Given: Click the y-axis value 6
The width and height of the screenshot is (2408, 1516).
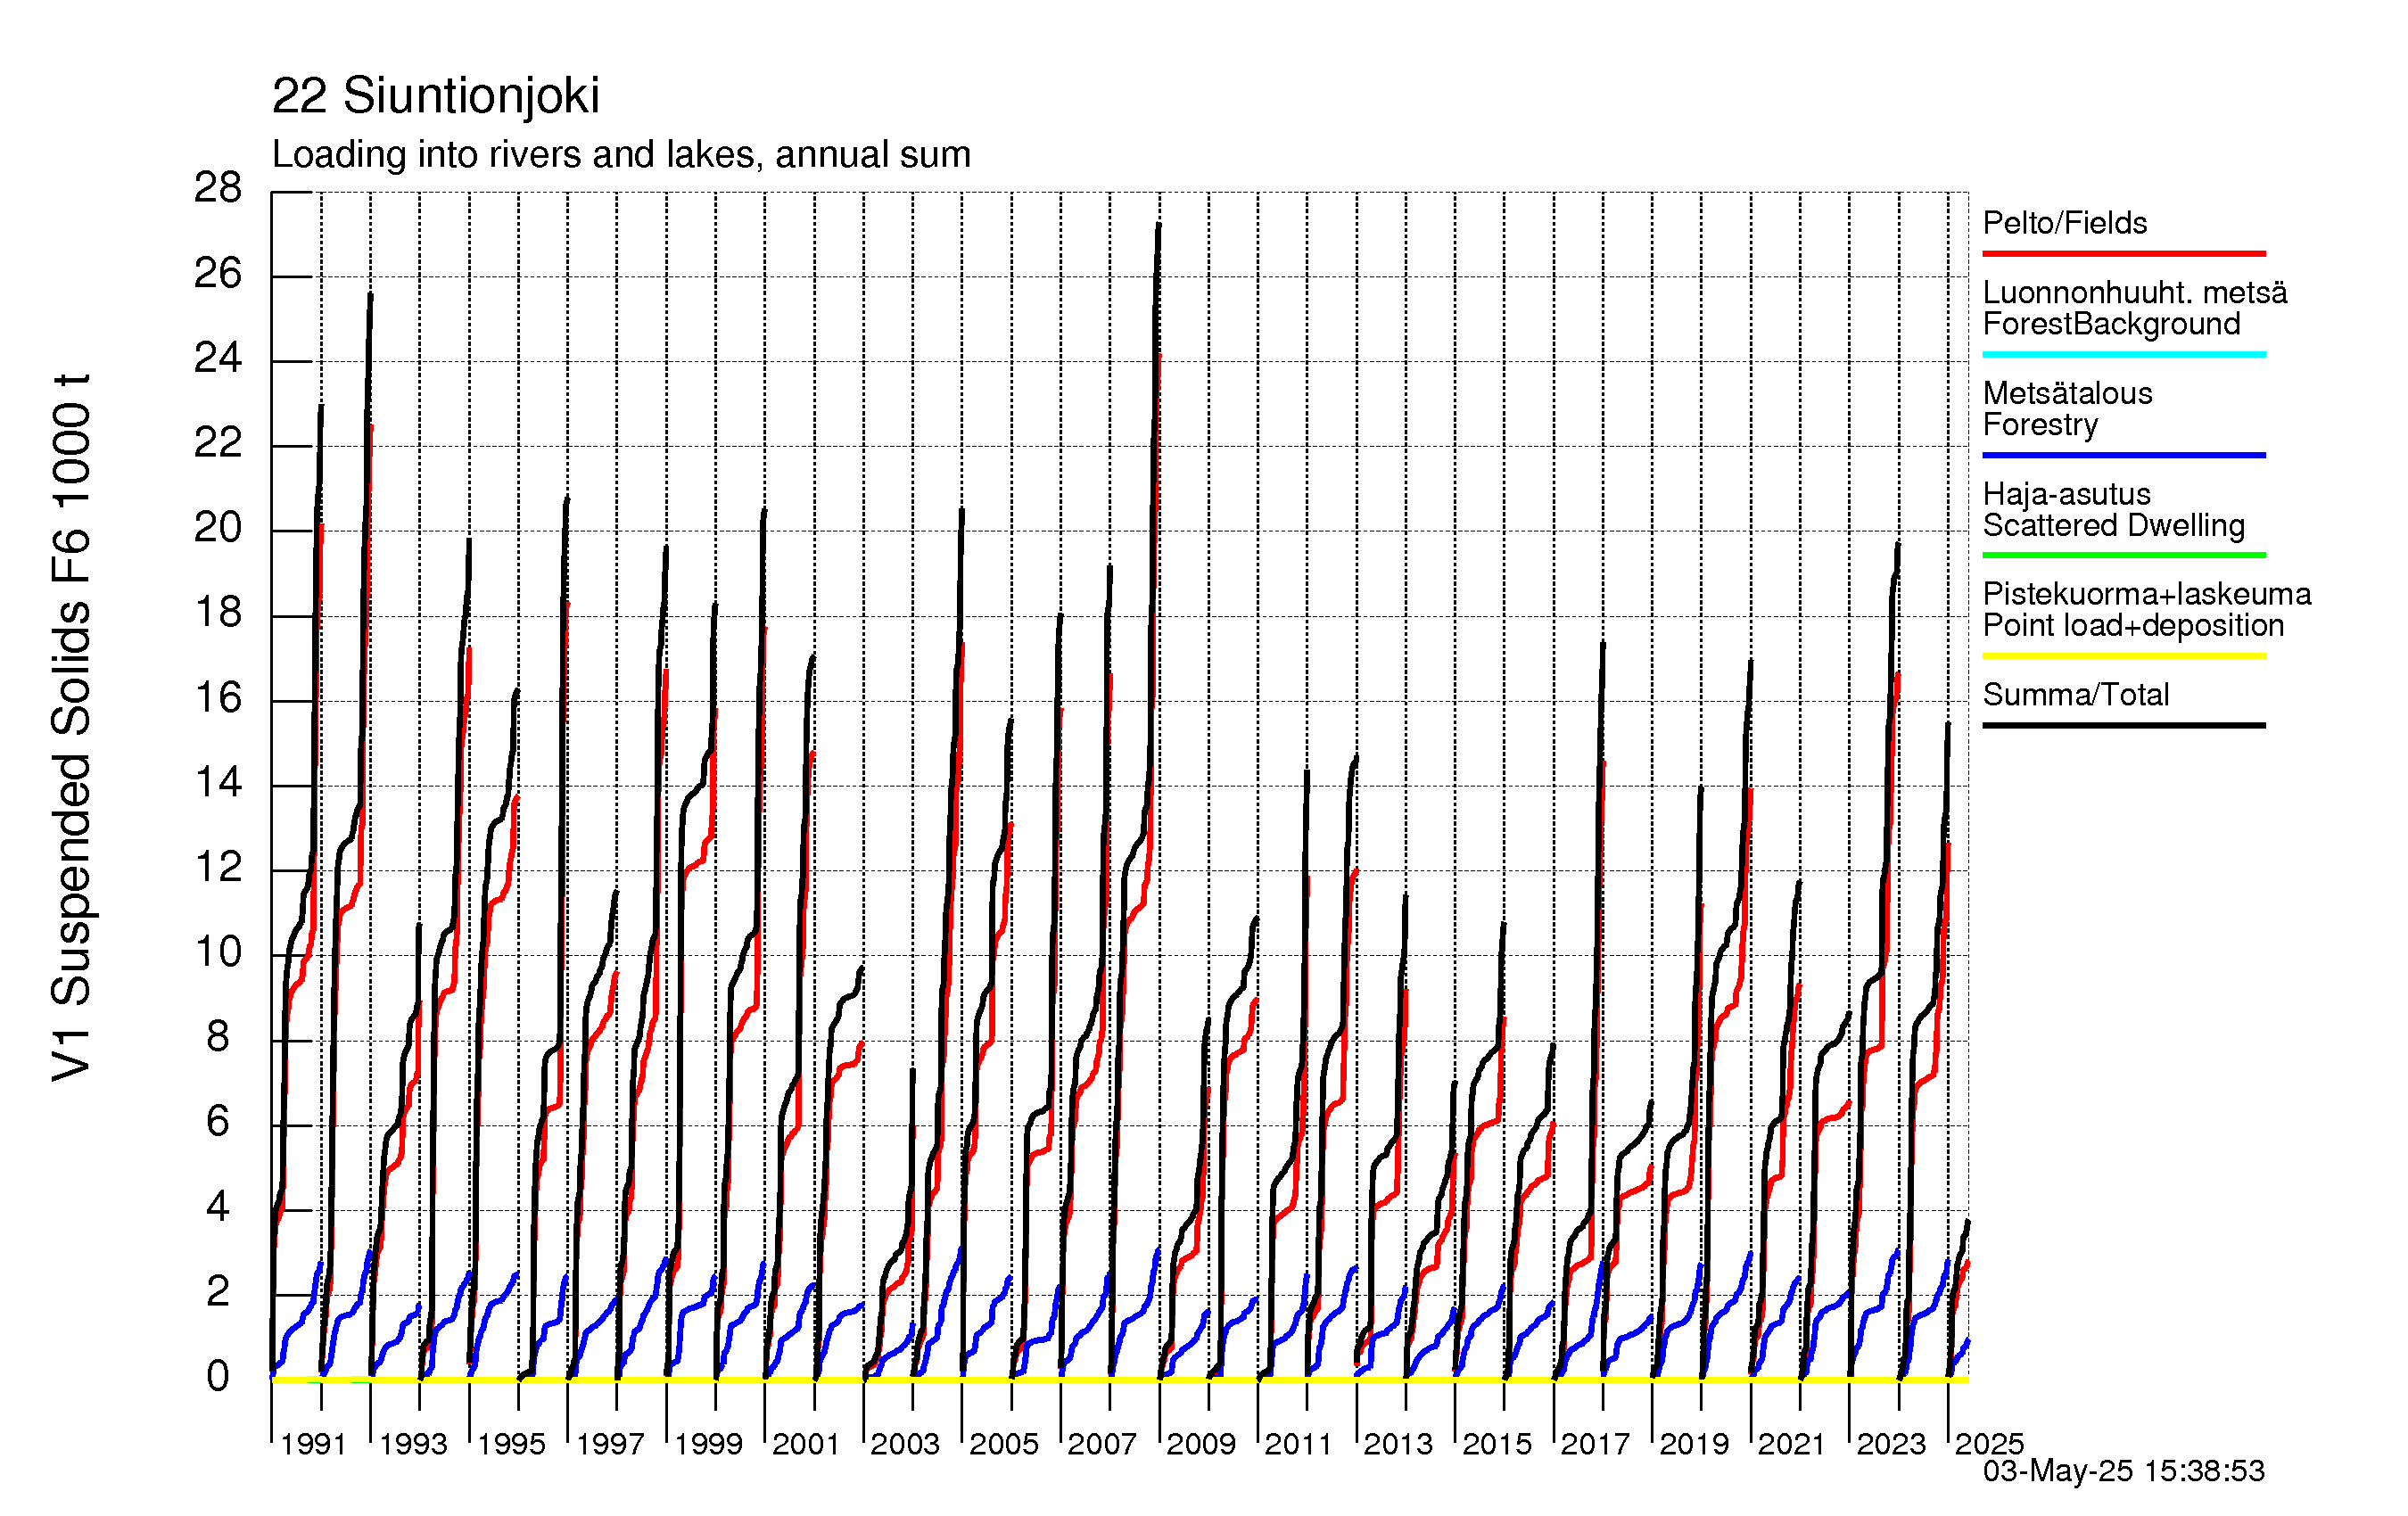Looking at the screenshot, I should pyautogui.click(x=218, y=1121).
